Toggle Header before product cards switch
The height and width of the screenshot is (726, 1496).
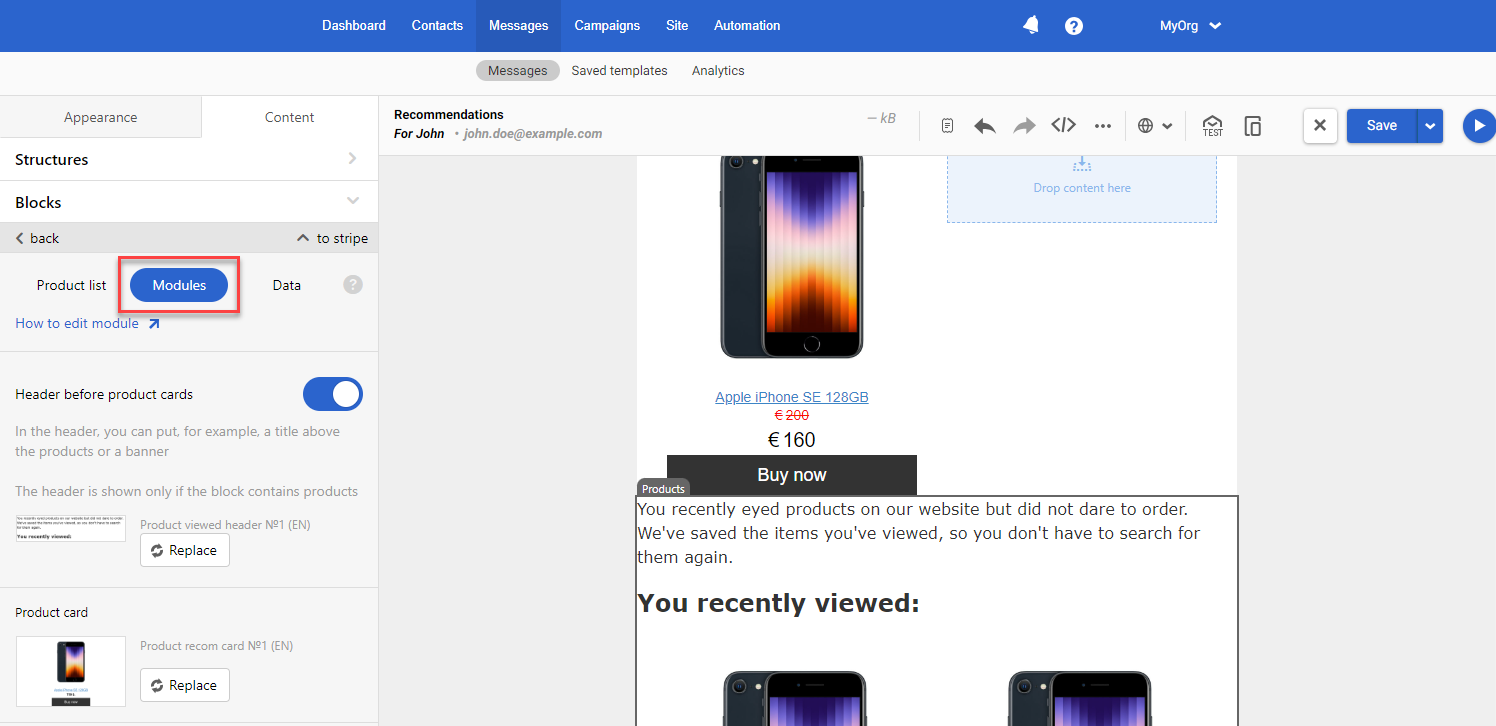point(333,394)
